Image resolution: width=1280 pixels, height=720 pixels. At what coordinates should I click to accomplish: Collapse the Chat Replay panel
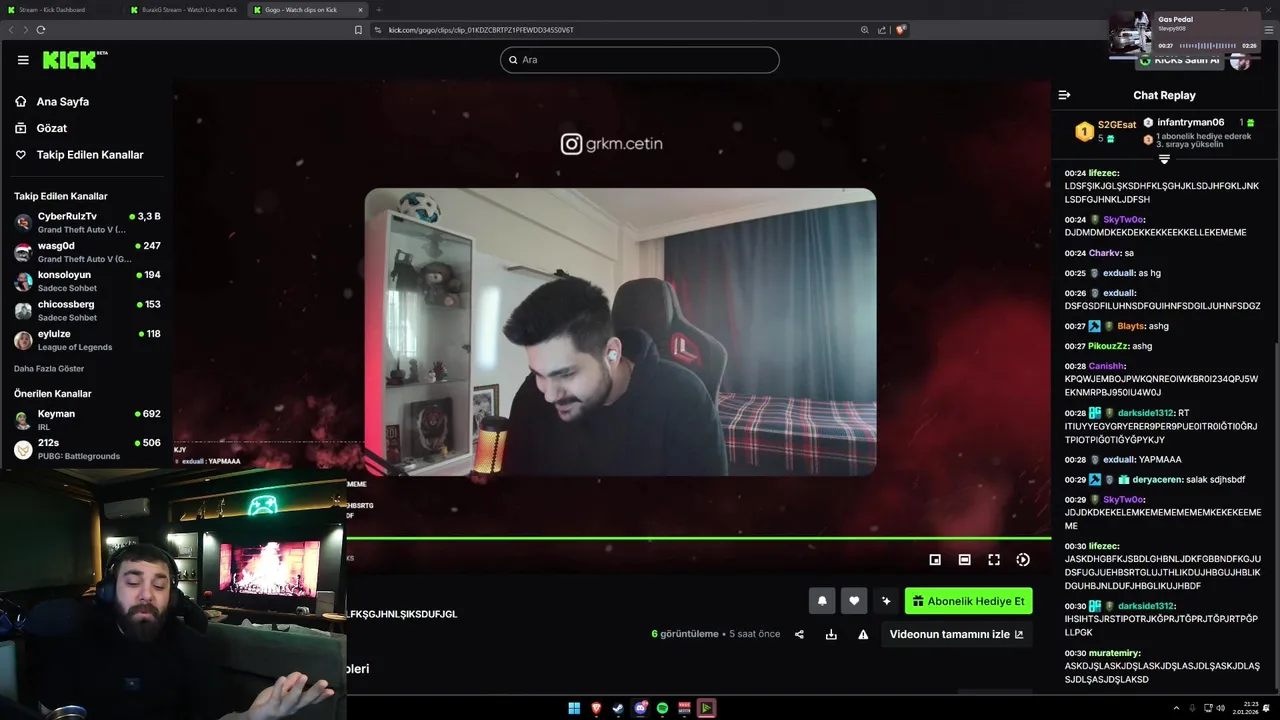pos(1064,95)
